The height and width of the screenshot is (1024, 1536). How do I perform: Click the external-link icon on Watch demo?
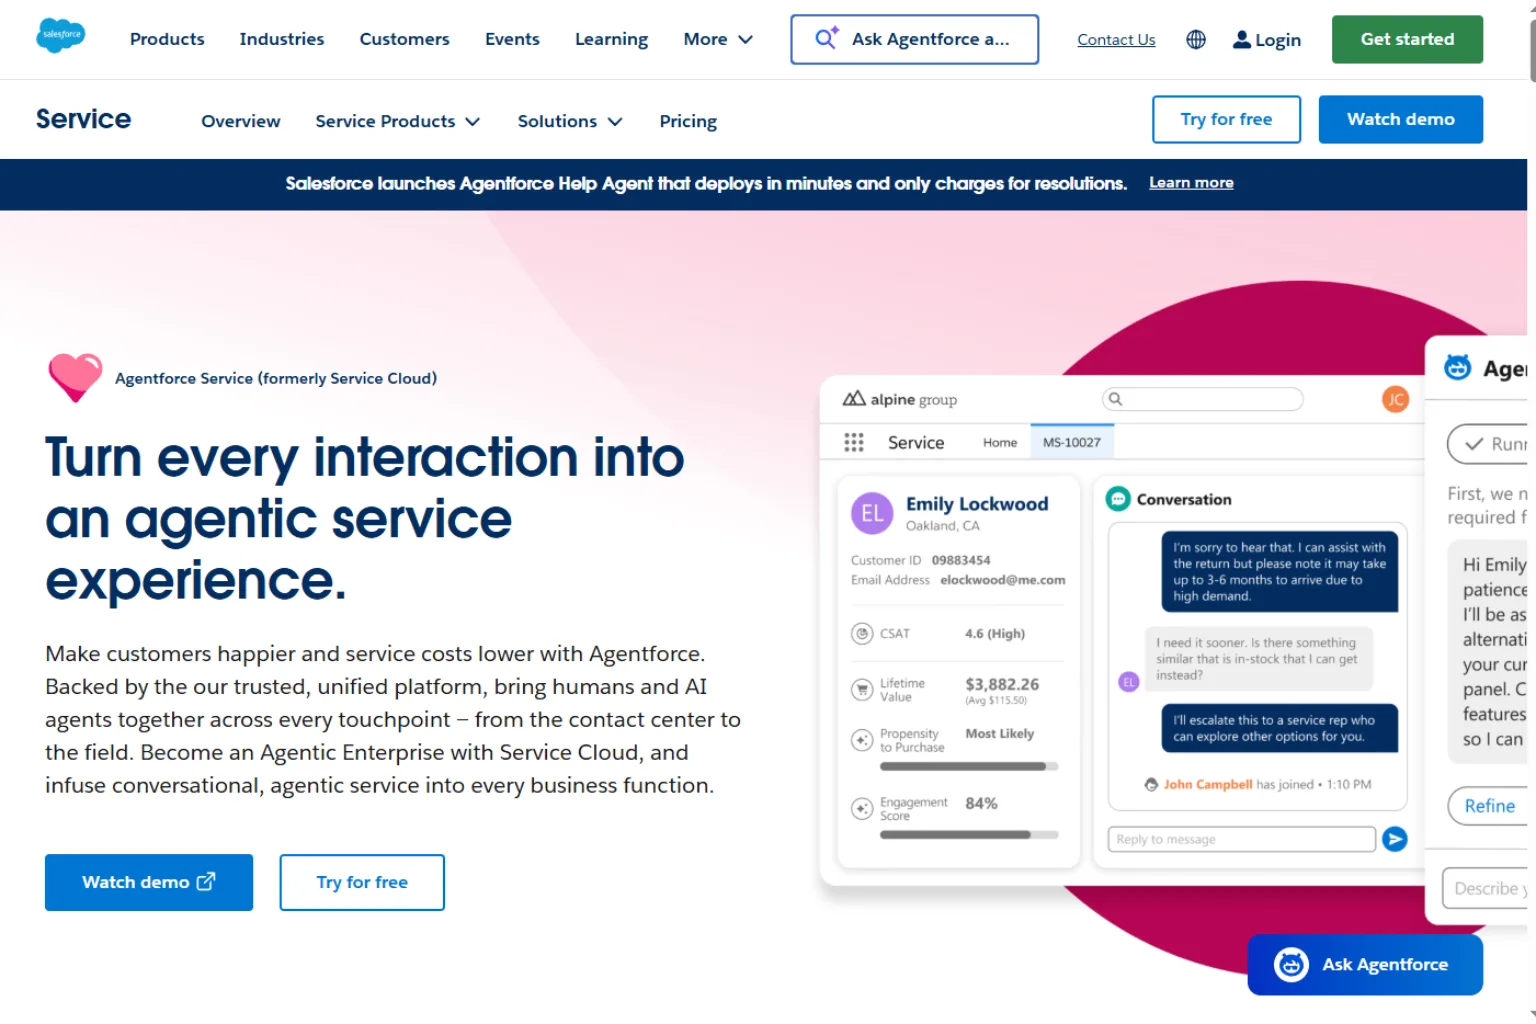pyautogui.click(x=206, y=881)
